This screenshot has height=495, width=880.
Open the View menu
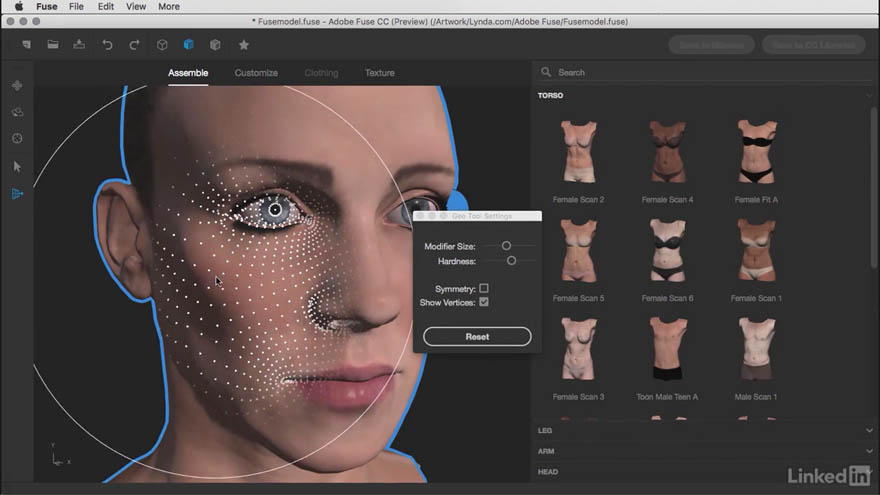(x=136, y=7)
